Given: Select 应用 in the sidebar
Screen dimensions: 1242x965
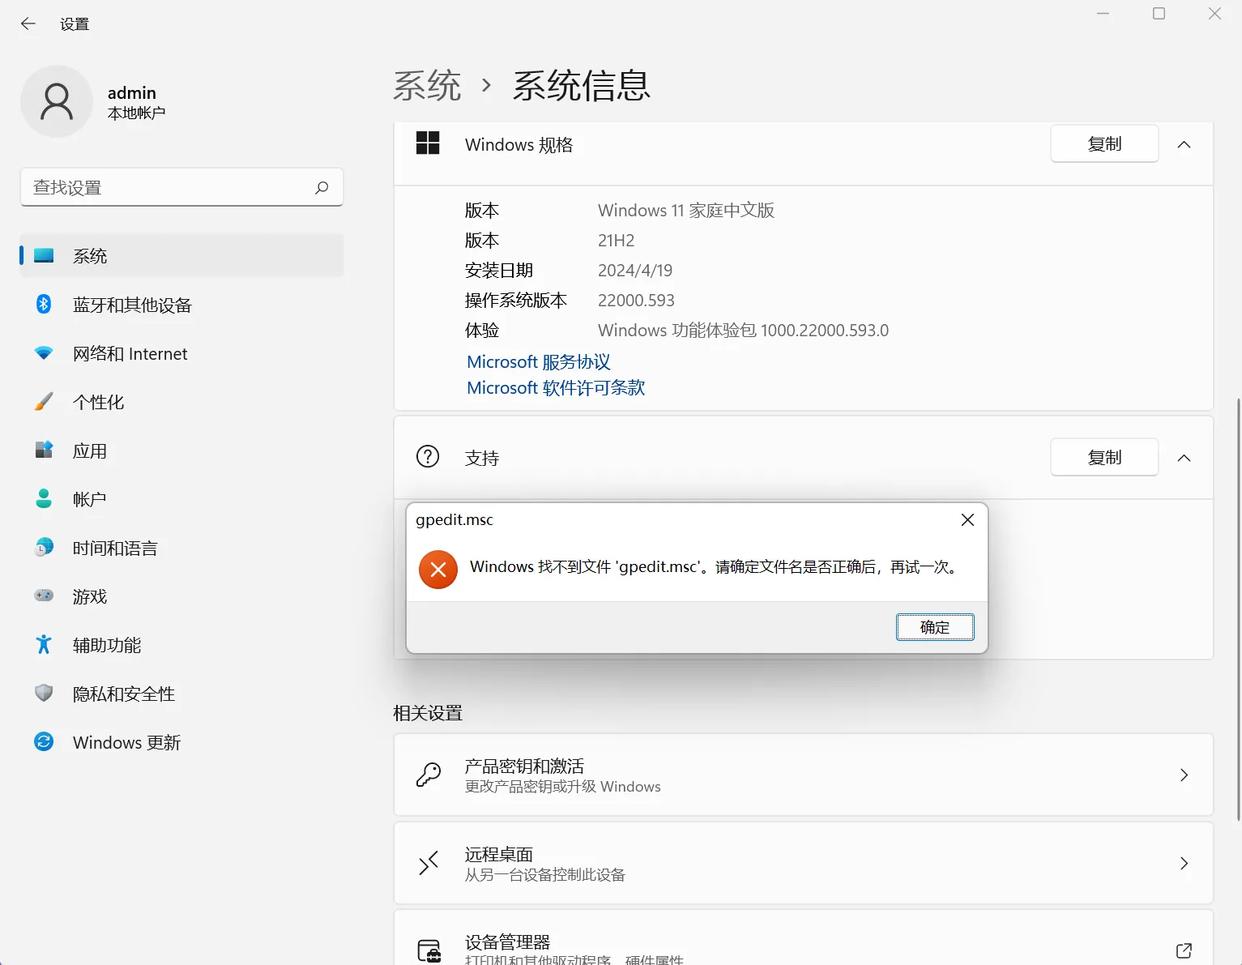Looking at the screenshot, I should (89, 451).
